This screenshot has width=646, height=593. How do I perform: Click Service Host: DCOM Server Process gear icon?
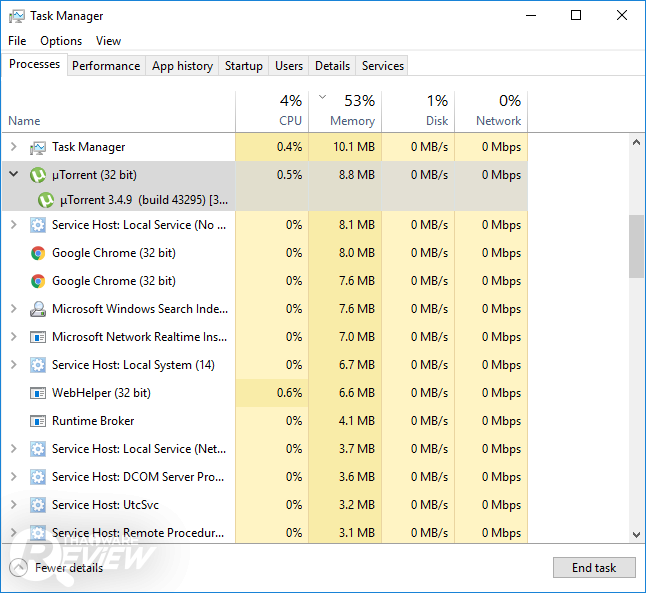pyautogui.click(x=38, y=477)
